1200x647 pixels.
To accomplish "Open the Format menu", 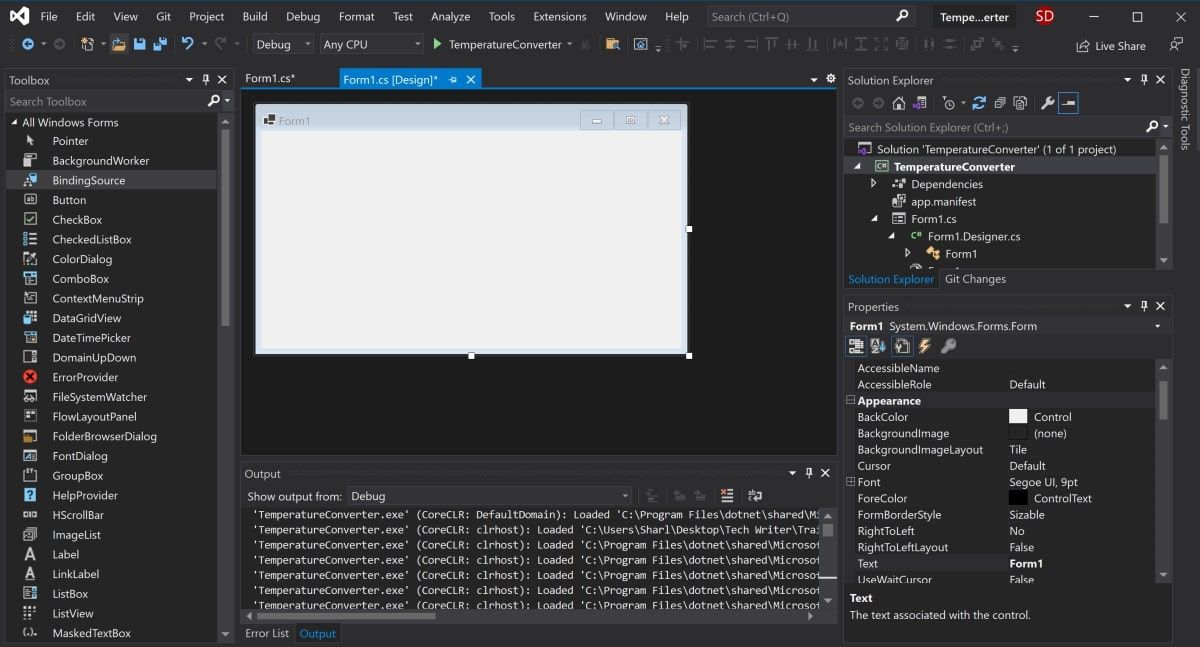I will pyautogui.click(x=356, y=16).
